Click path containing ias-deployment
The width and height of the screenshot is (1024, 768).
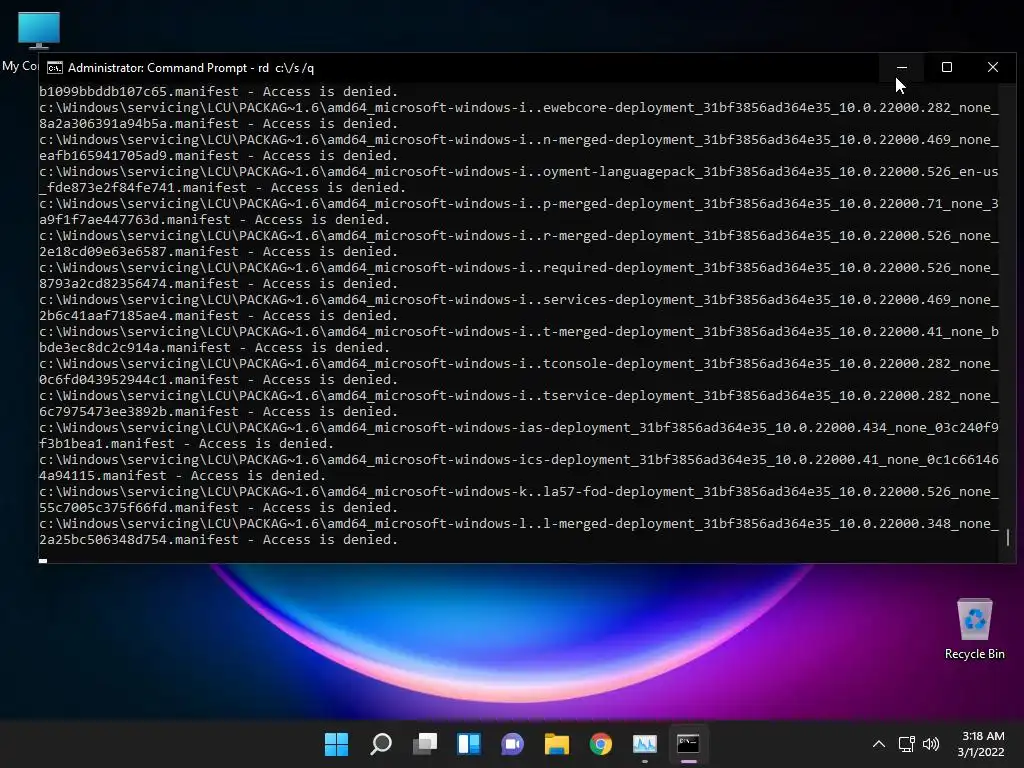click(519, 428)
